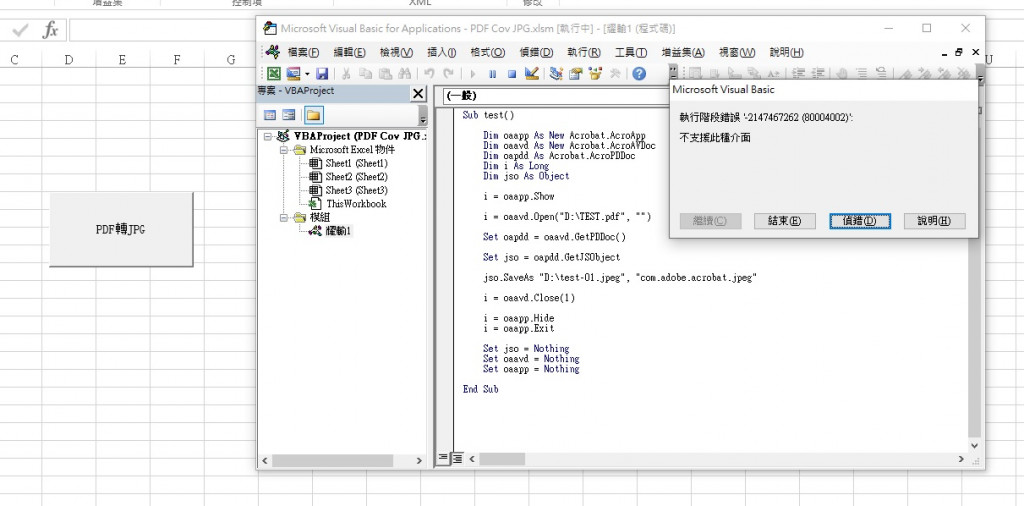1024x506 pixels.
Task: Open the Toolbox toolbar icon
Action: pos(615,74)
